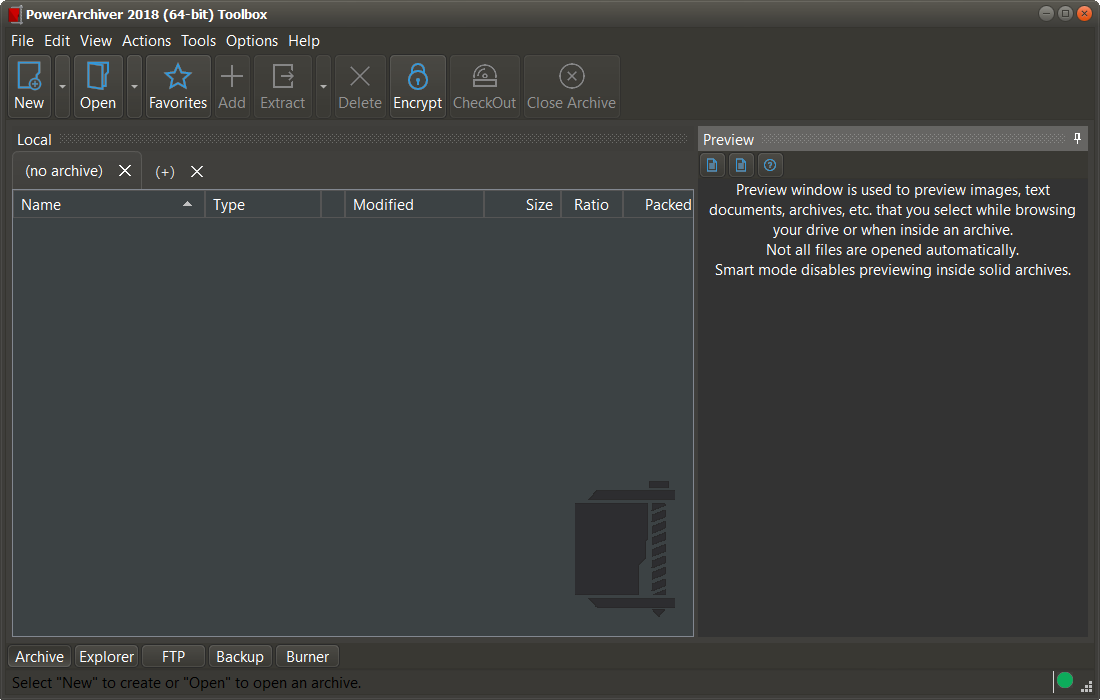Click the Add files toolbar icon
1100x700 pixels.
click(232, 86)
